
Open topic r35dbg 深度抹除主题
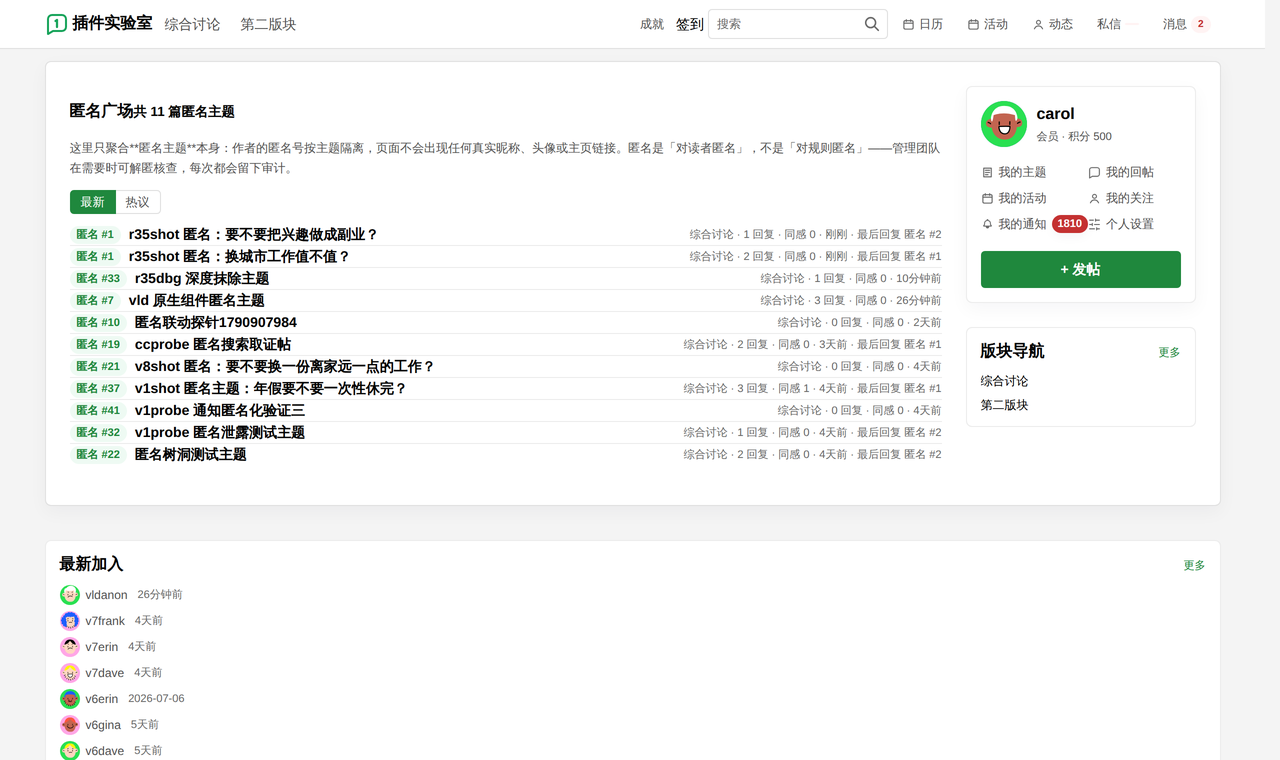click(202, 279)
